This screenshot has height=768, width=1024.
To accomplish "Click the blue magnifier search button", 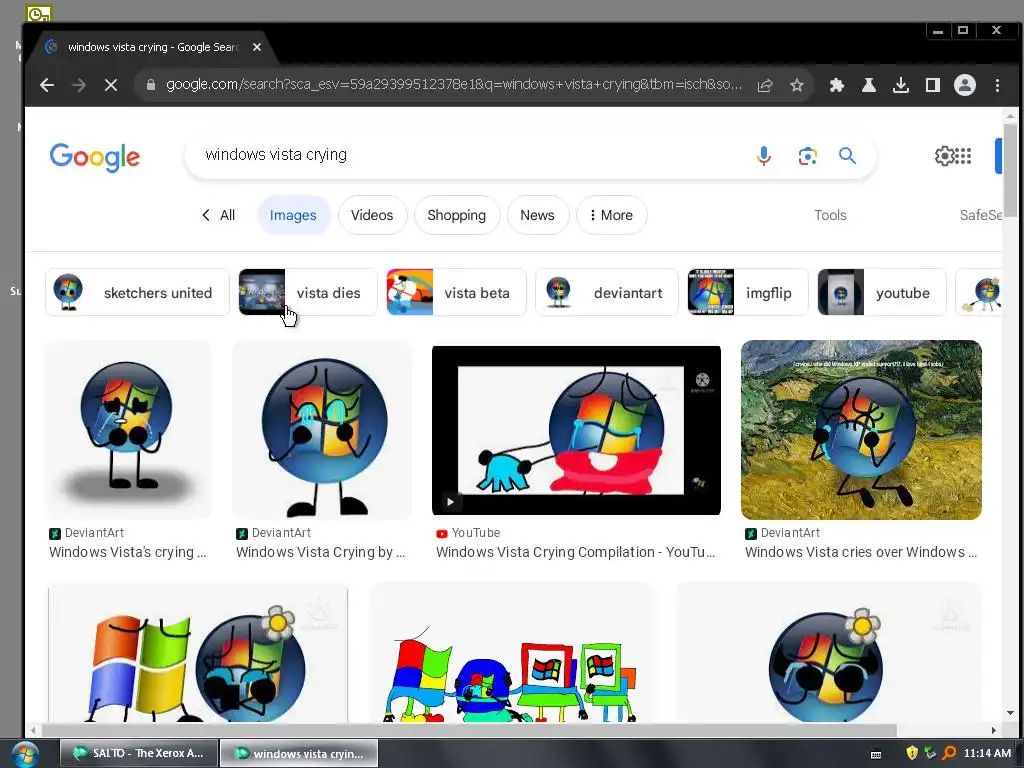I will (x=847, y=155).
